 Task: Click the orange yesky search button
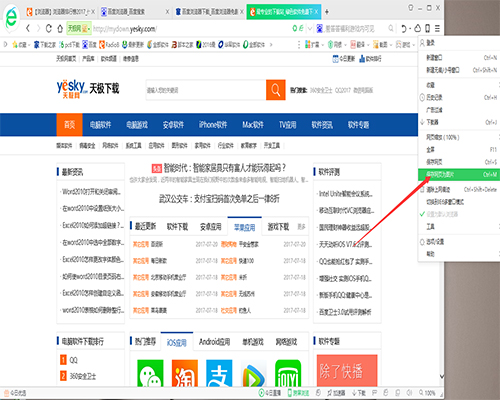coord(276,90)
